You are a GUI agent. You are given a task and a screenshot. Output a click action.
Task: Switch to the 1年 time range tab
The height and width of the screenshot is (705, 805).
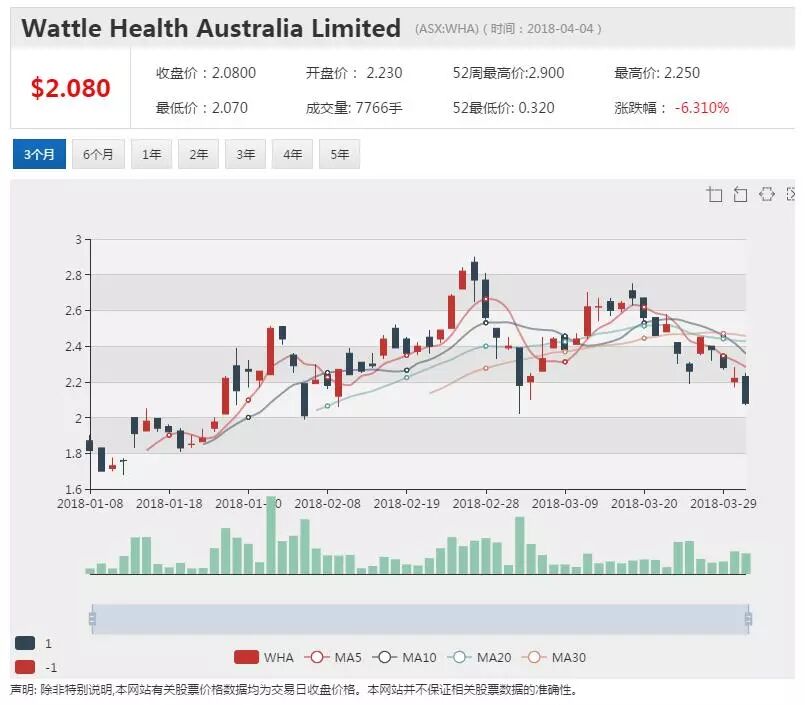click(151, 154)
